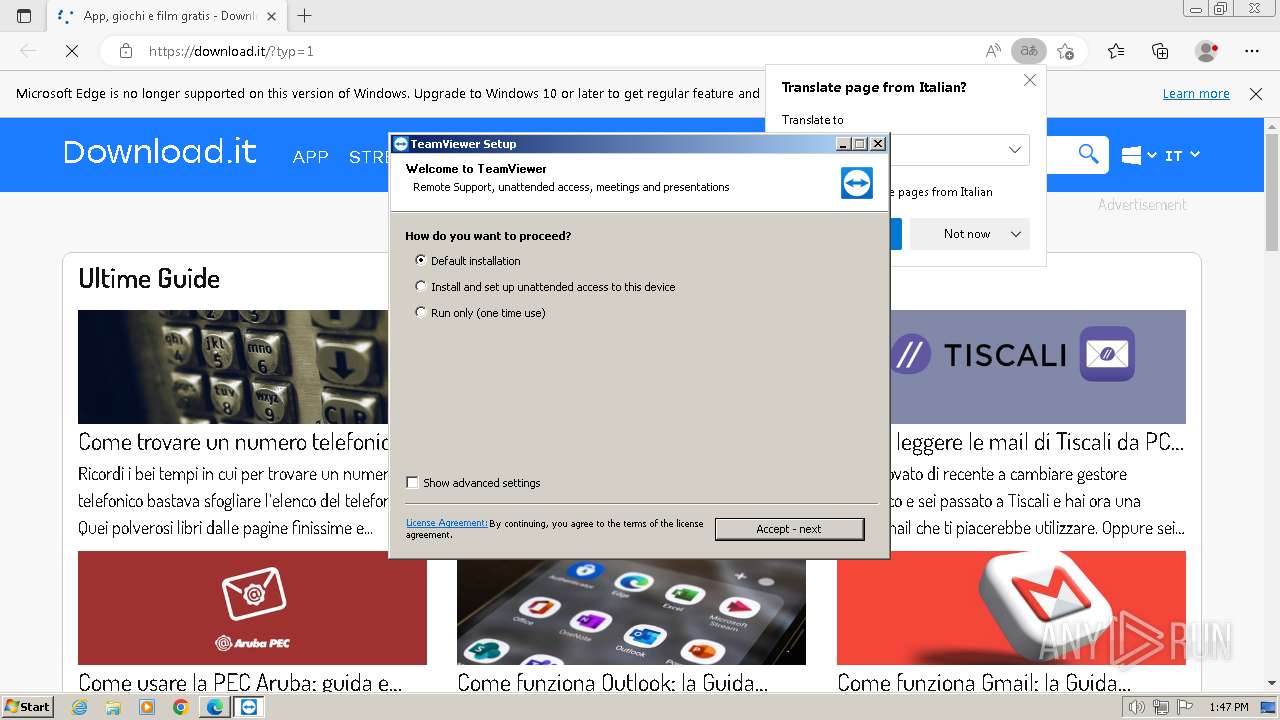The height and width of the screenshot is (720, 1280).
Task: Open the Windows Start menu
Action: click(28, 706)
